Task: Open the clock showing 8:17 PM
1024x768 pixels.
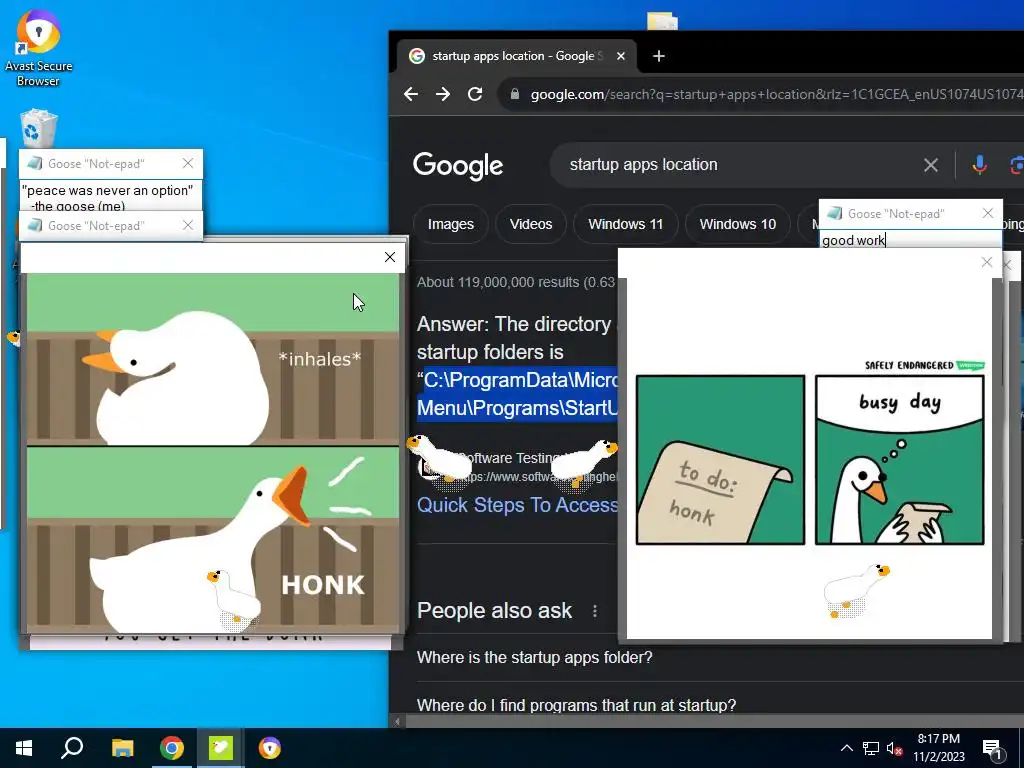Action: pyautogui.click(x=938, y=748)
